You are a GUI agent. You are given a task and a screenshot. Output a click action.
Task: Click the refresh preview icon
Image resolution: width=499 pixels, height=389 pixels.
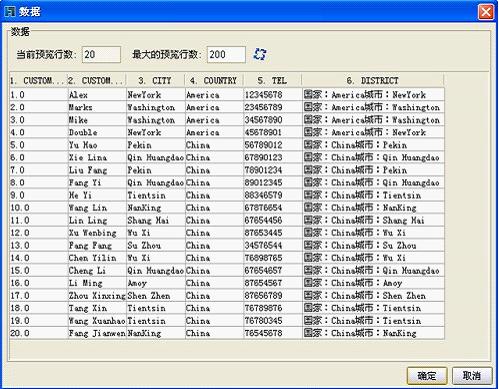[x=259, y=54]
